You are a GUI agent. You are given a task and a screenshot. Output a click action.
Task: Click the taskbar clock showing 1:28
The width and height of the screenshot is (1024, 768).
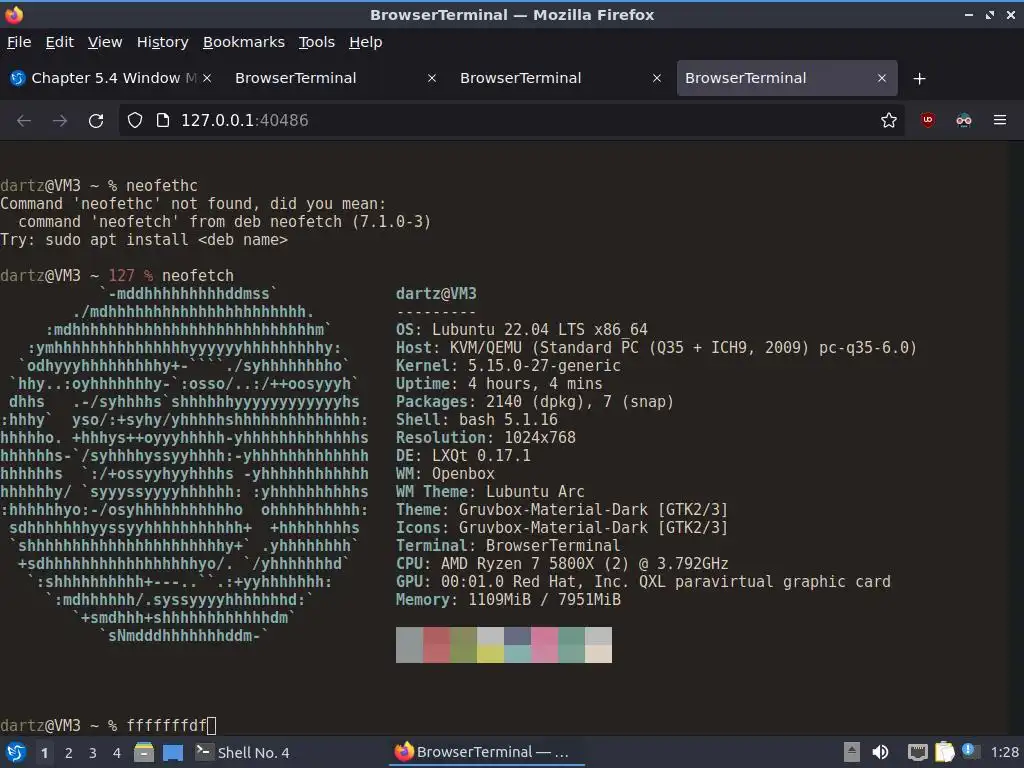(x=1004, y=752)
